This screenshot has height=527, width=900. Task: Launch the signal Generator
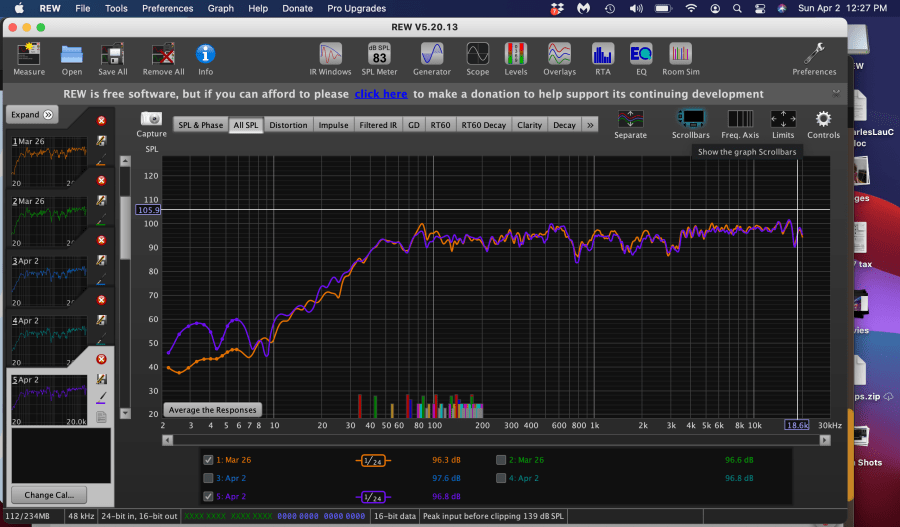click(x=432, y=59)
